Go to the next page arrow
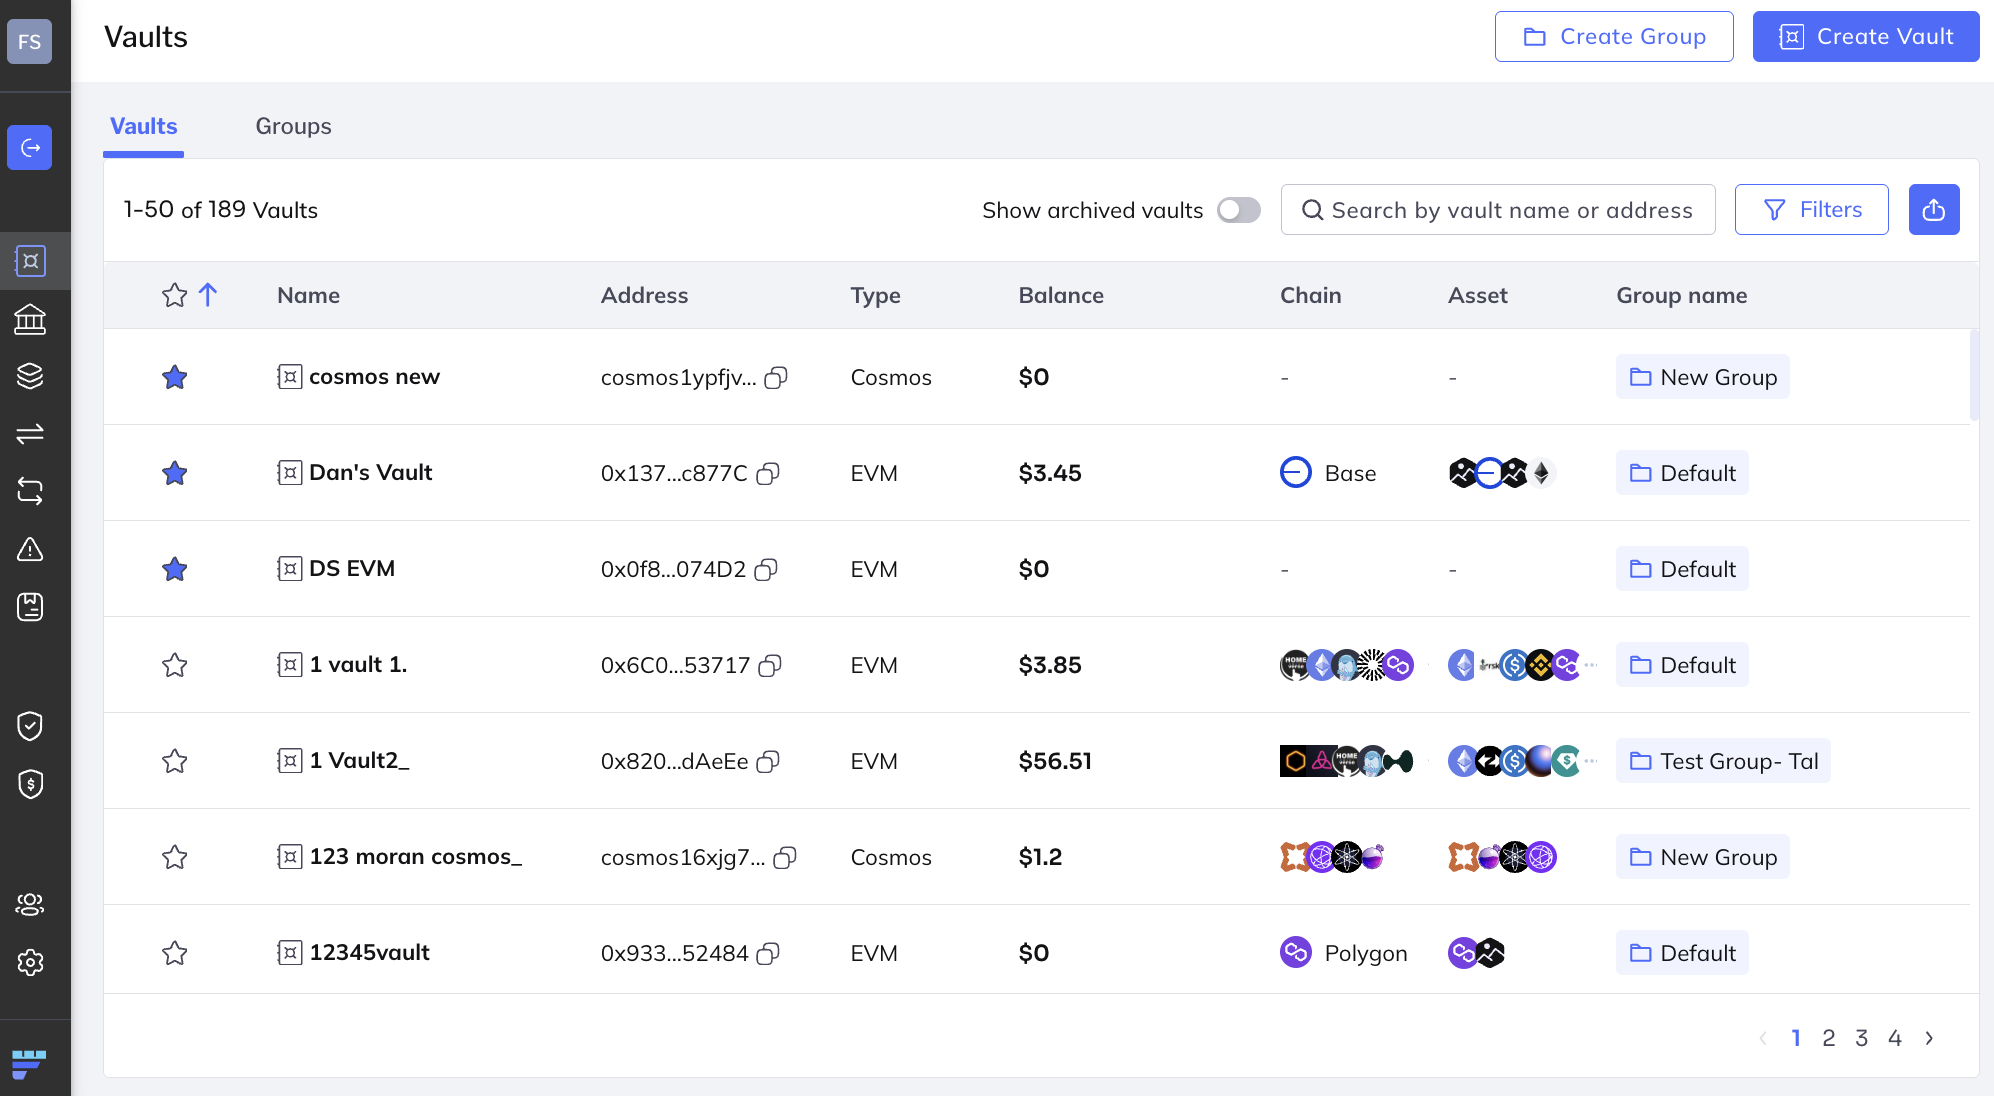The width and height of the screenshot is (1994, 1096). click(x=1929, y=1038)
